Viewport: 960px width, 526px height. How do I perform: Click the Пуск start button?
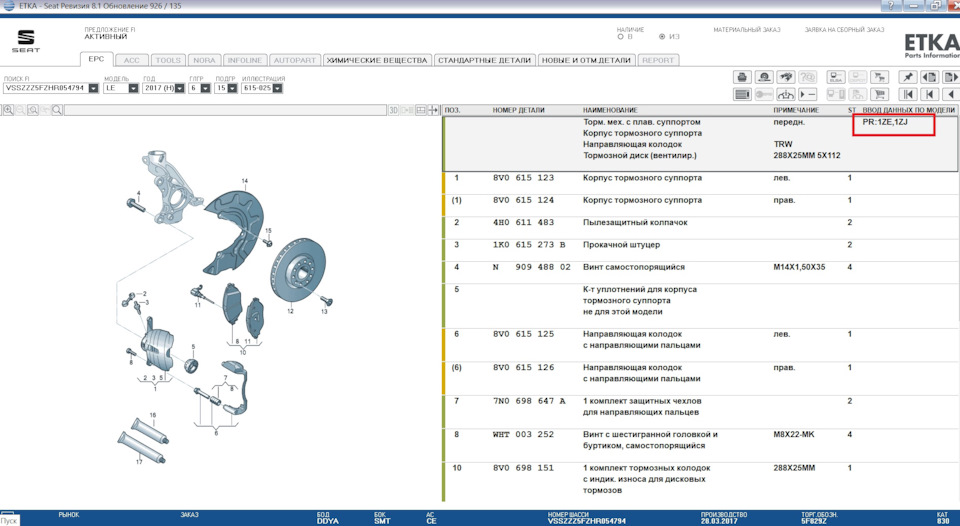click(x=9, y=520)
